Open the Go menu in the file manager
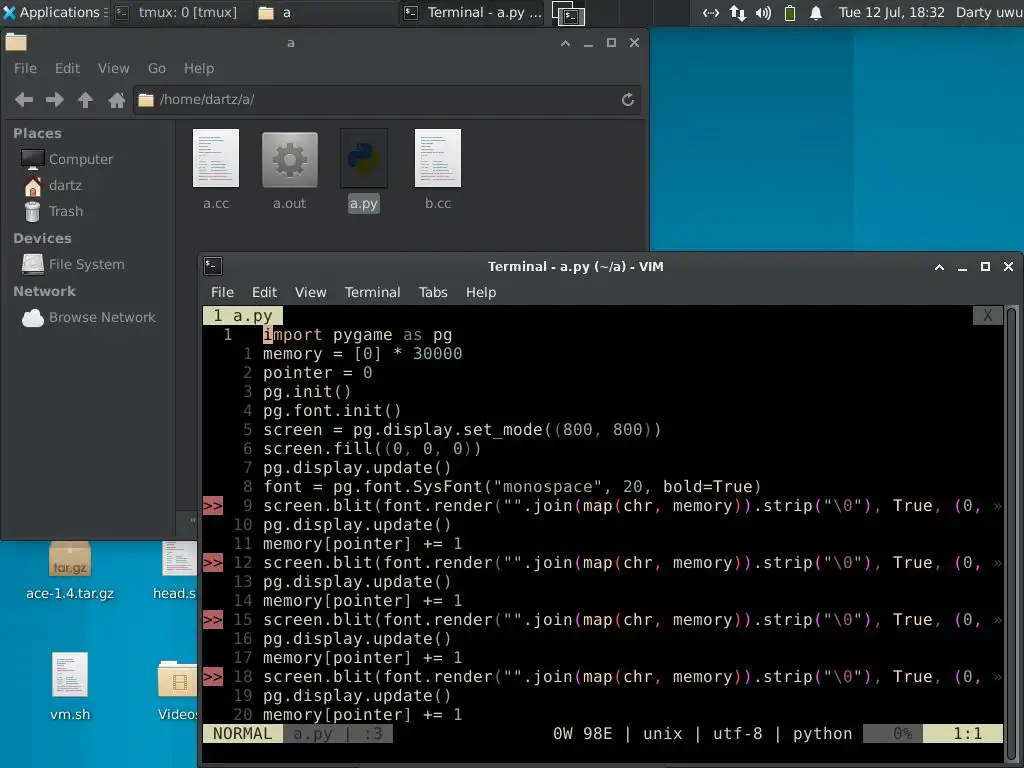The image size is (1024, 768). (x=157, y=68)
